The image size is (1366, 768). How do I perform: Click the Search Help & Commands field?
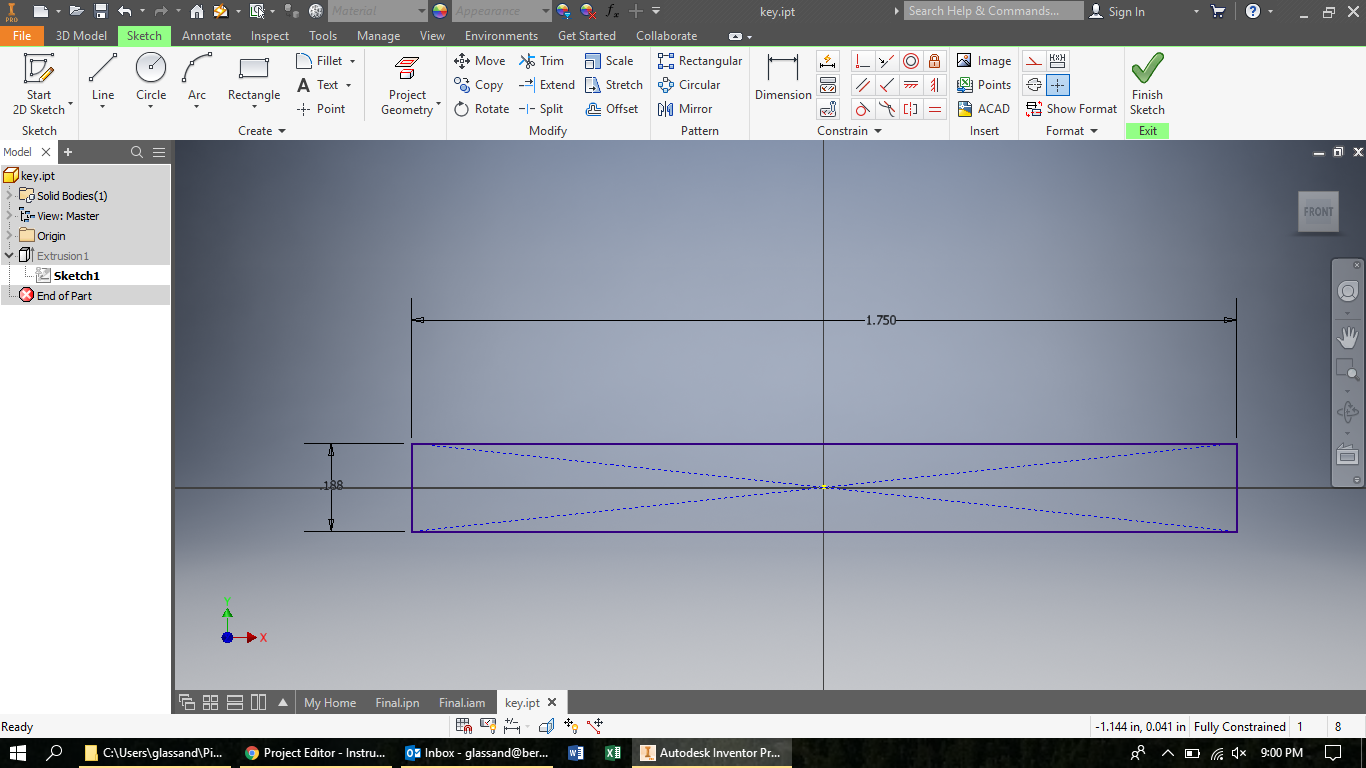994,11
